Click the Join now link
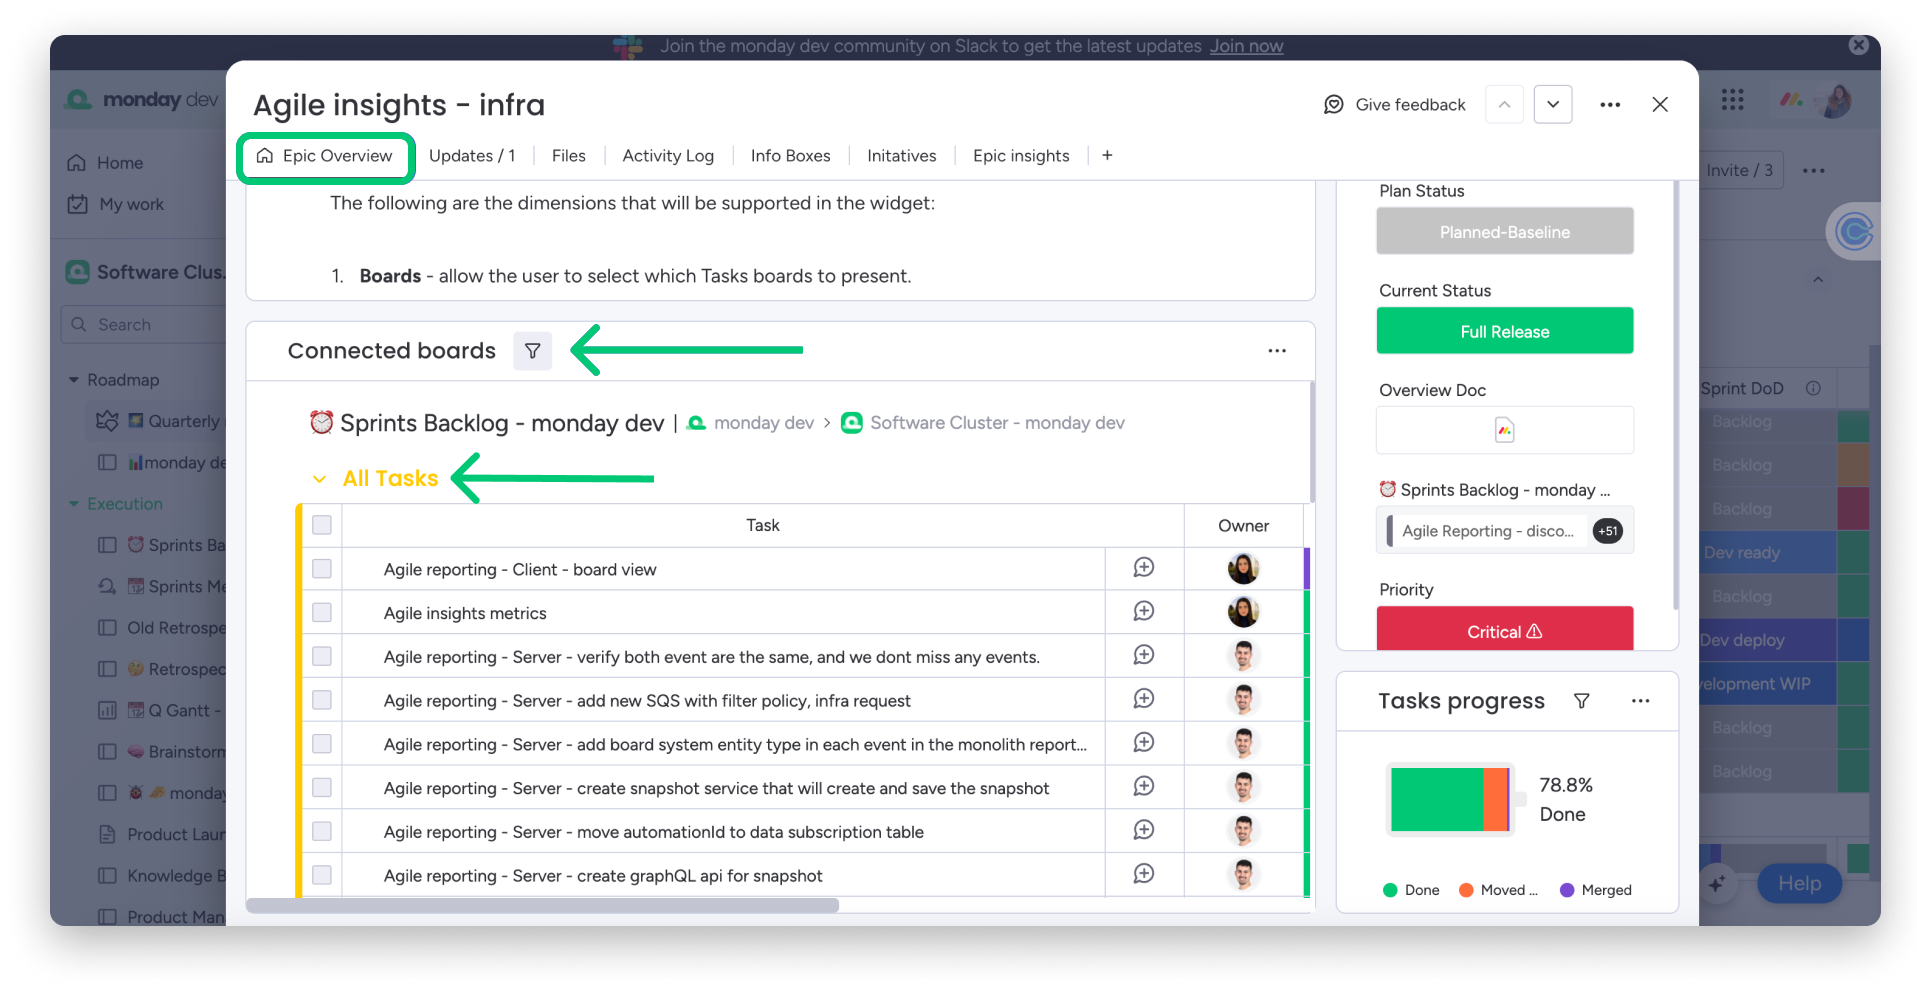1917x991 pixels. click(x=1246, y=46)
